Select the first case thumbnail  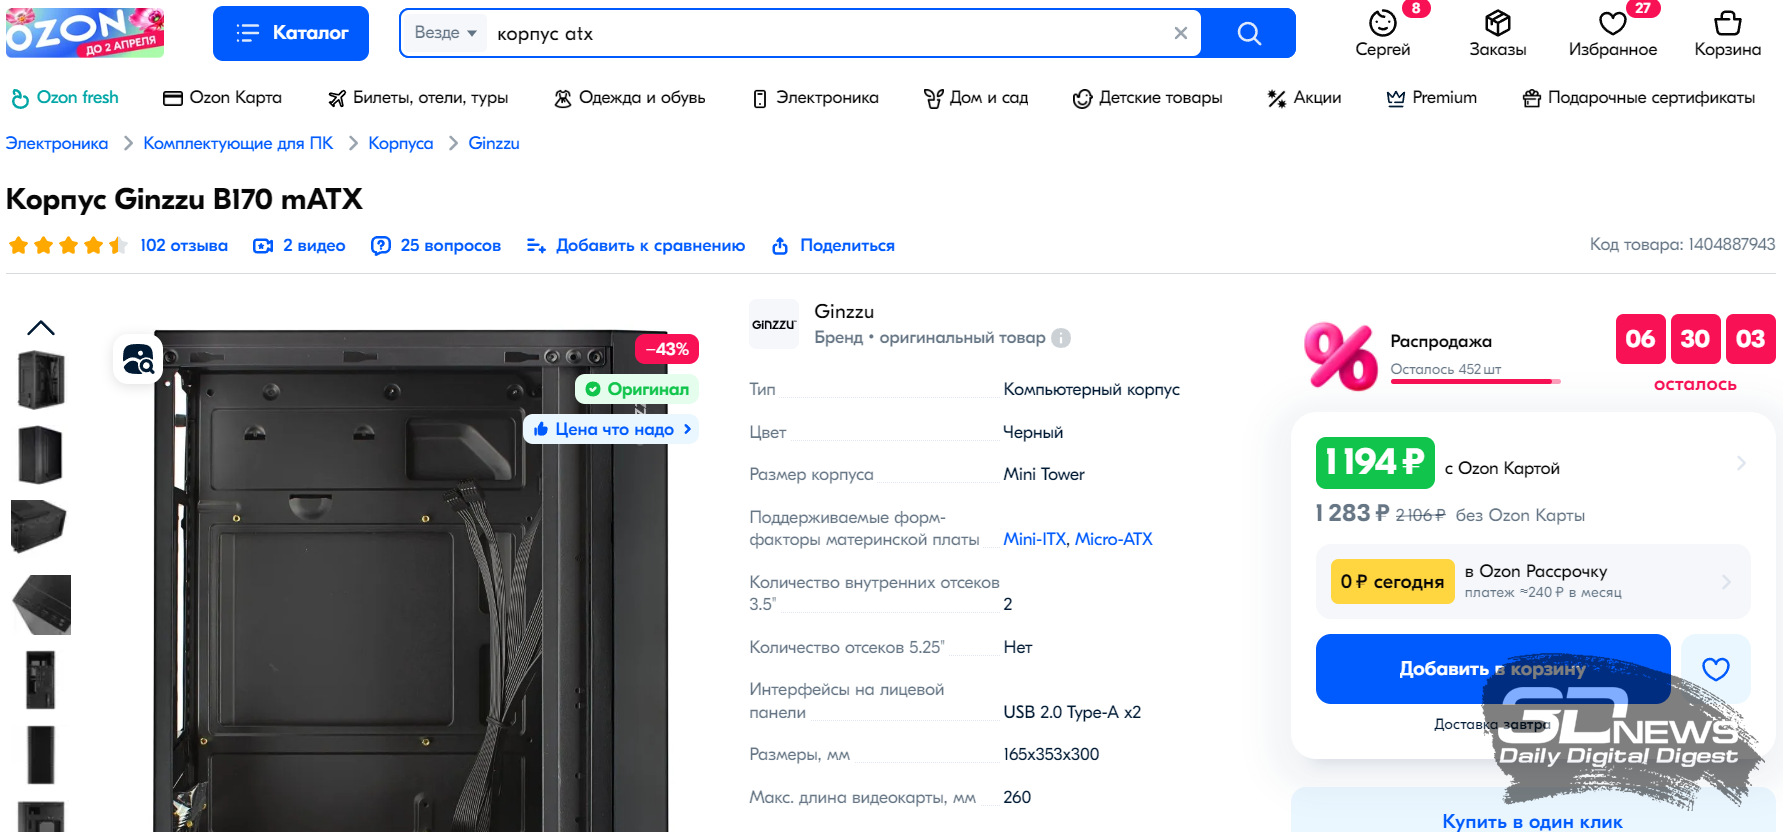pyautogui.click(x=41, y=380)
